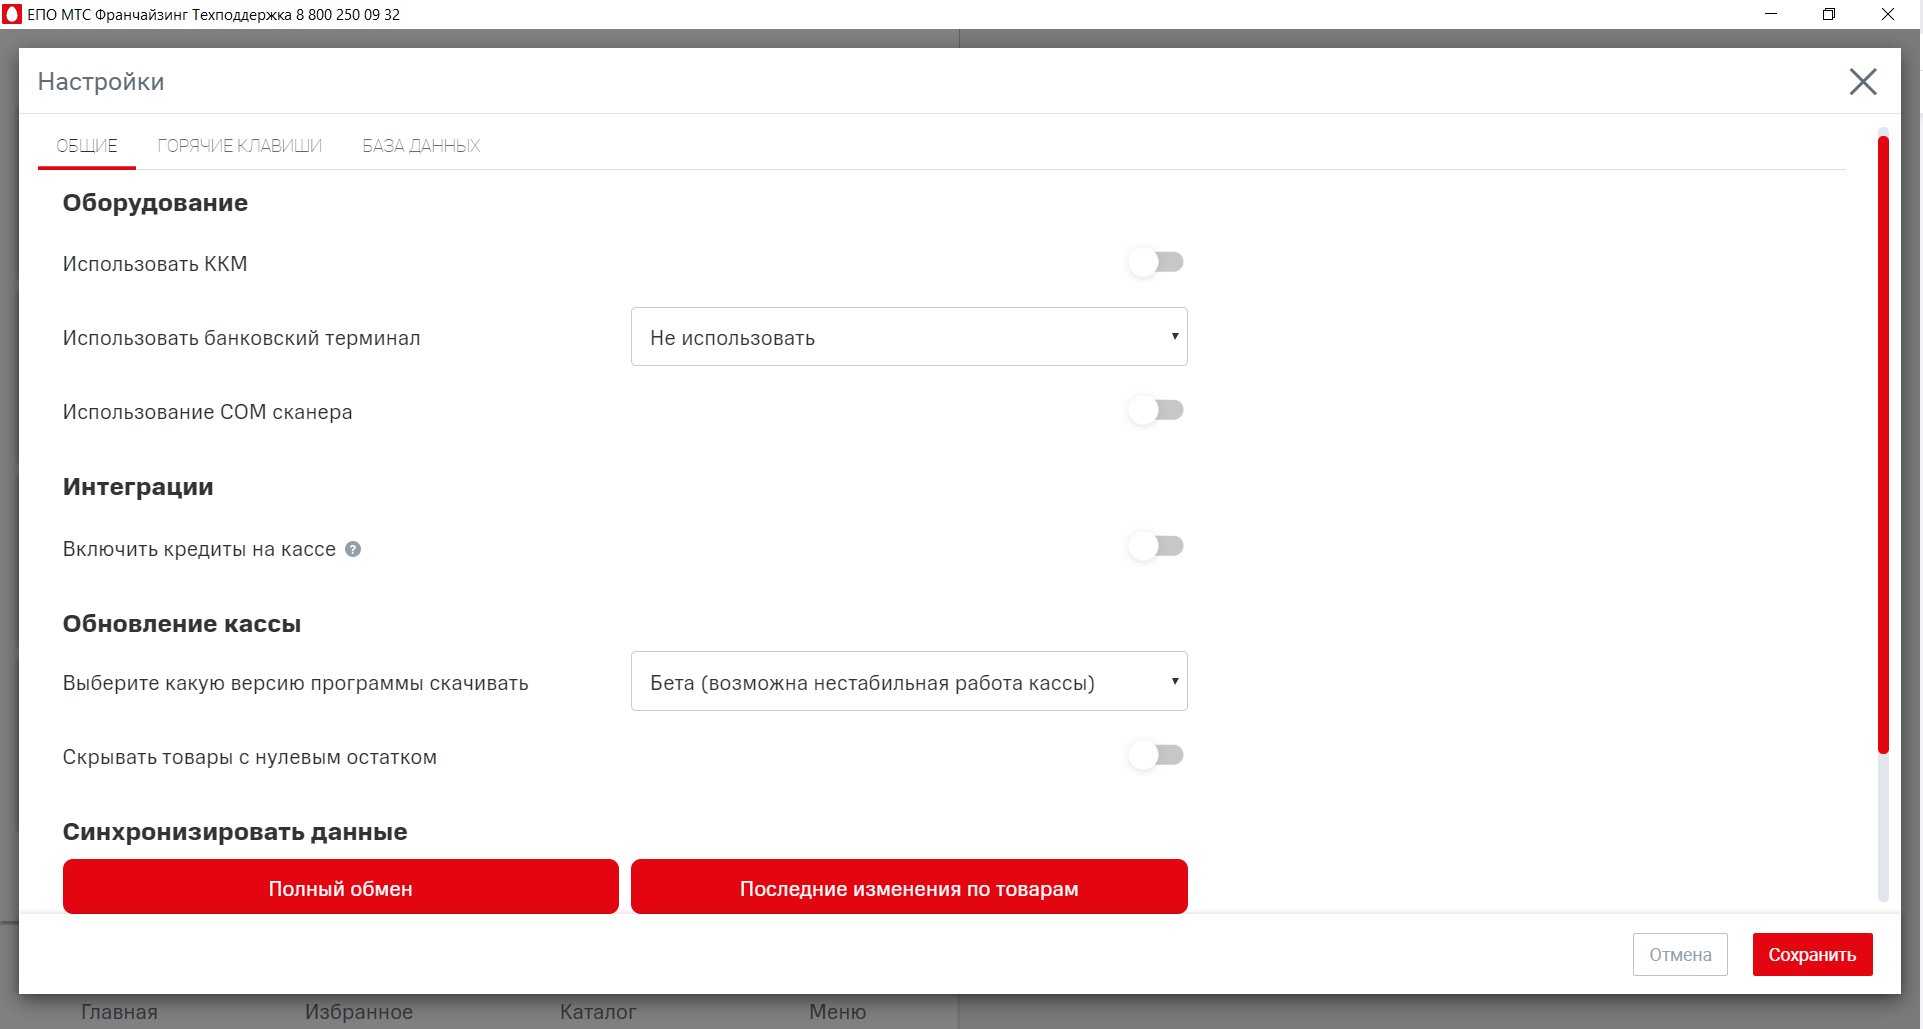Click the Интеграции section heading
Screen dimensions: 1923x1029
(138, 487)
